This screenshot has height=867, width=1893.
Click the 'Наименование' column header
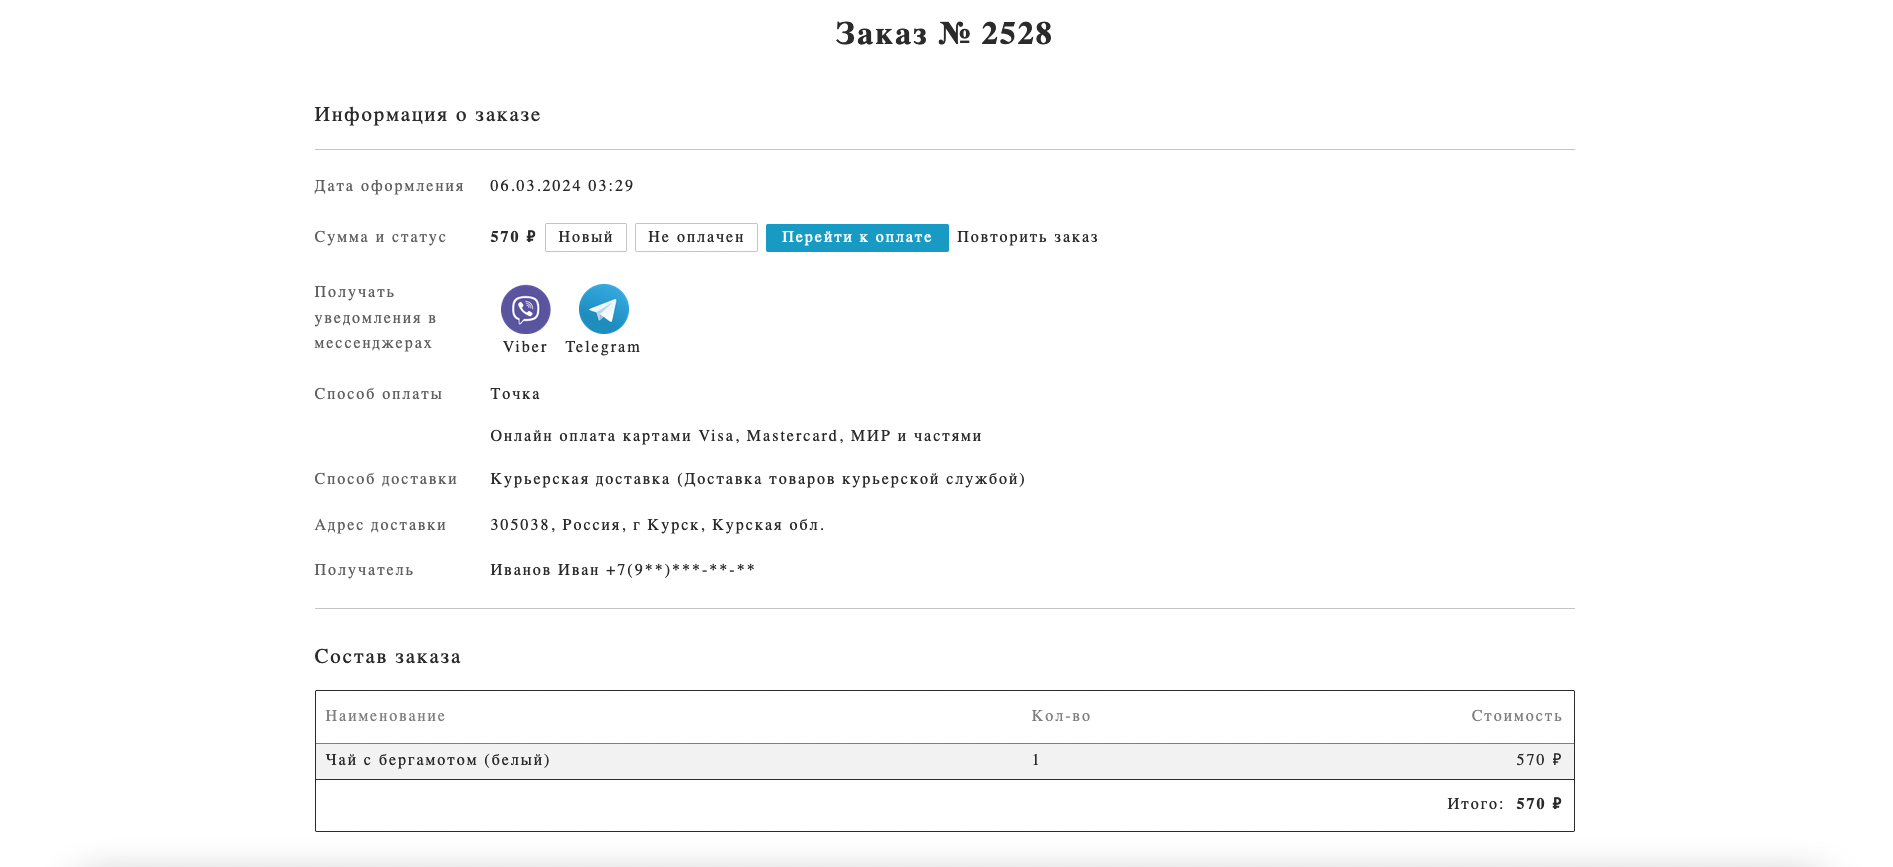tap(386, 716)
